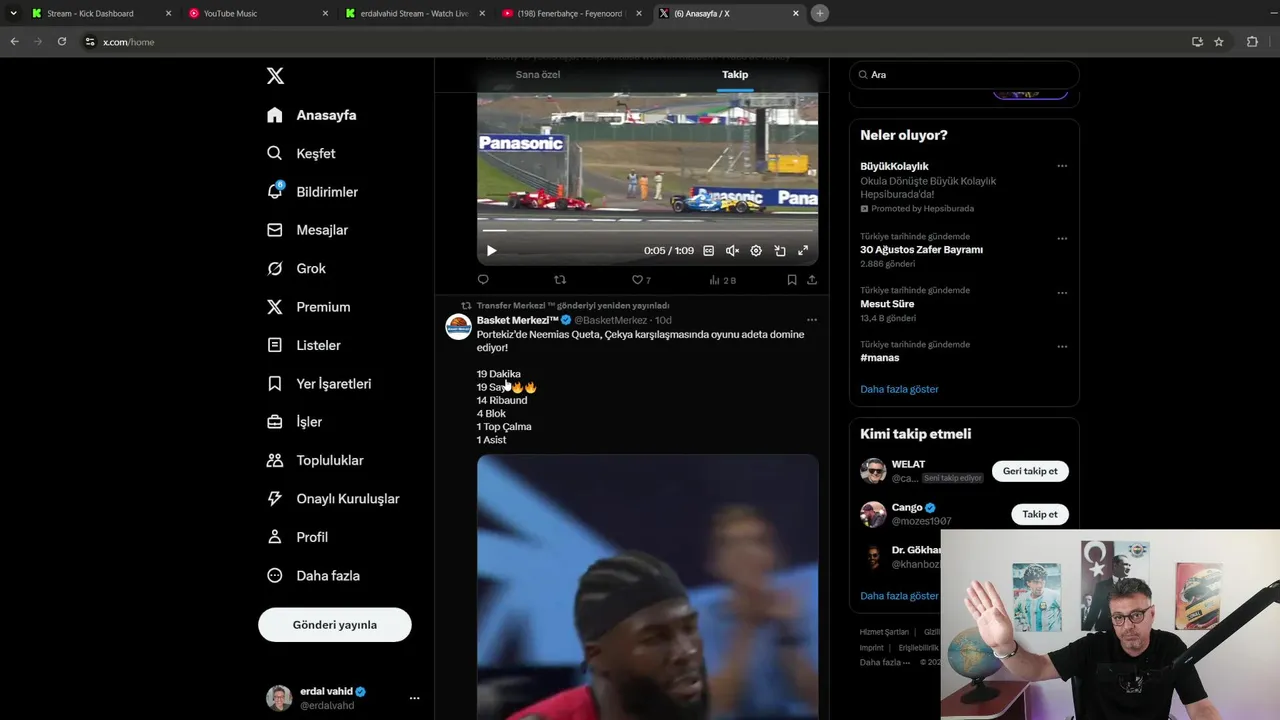Expand the video to fullscreen
The height and width of the screenshot is (720, 1280).
[803, 251]
